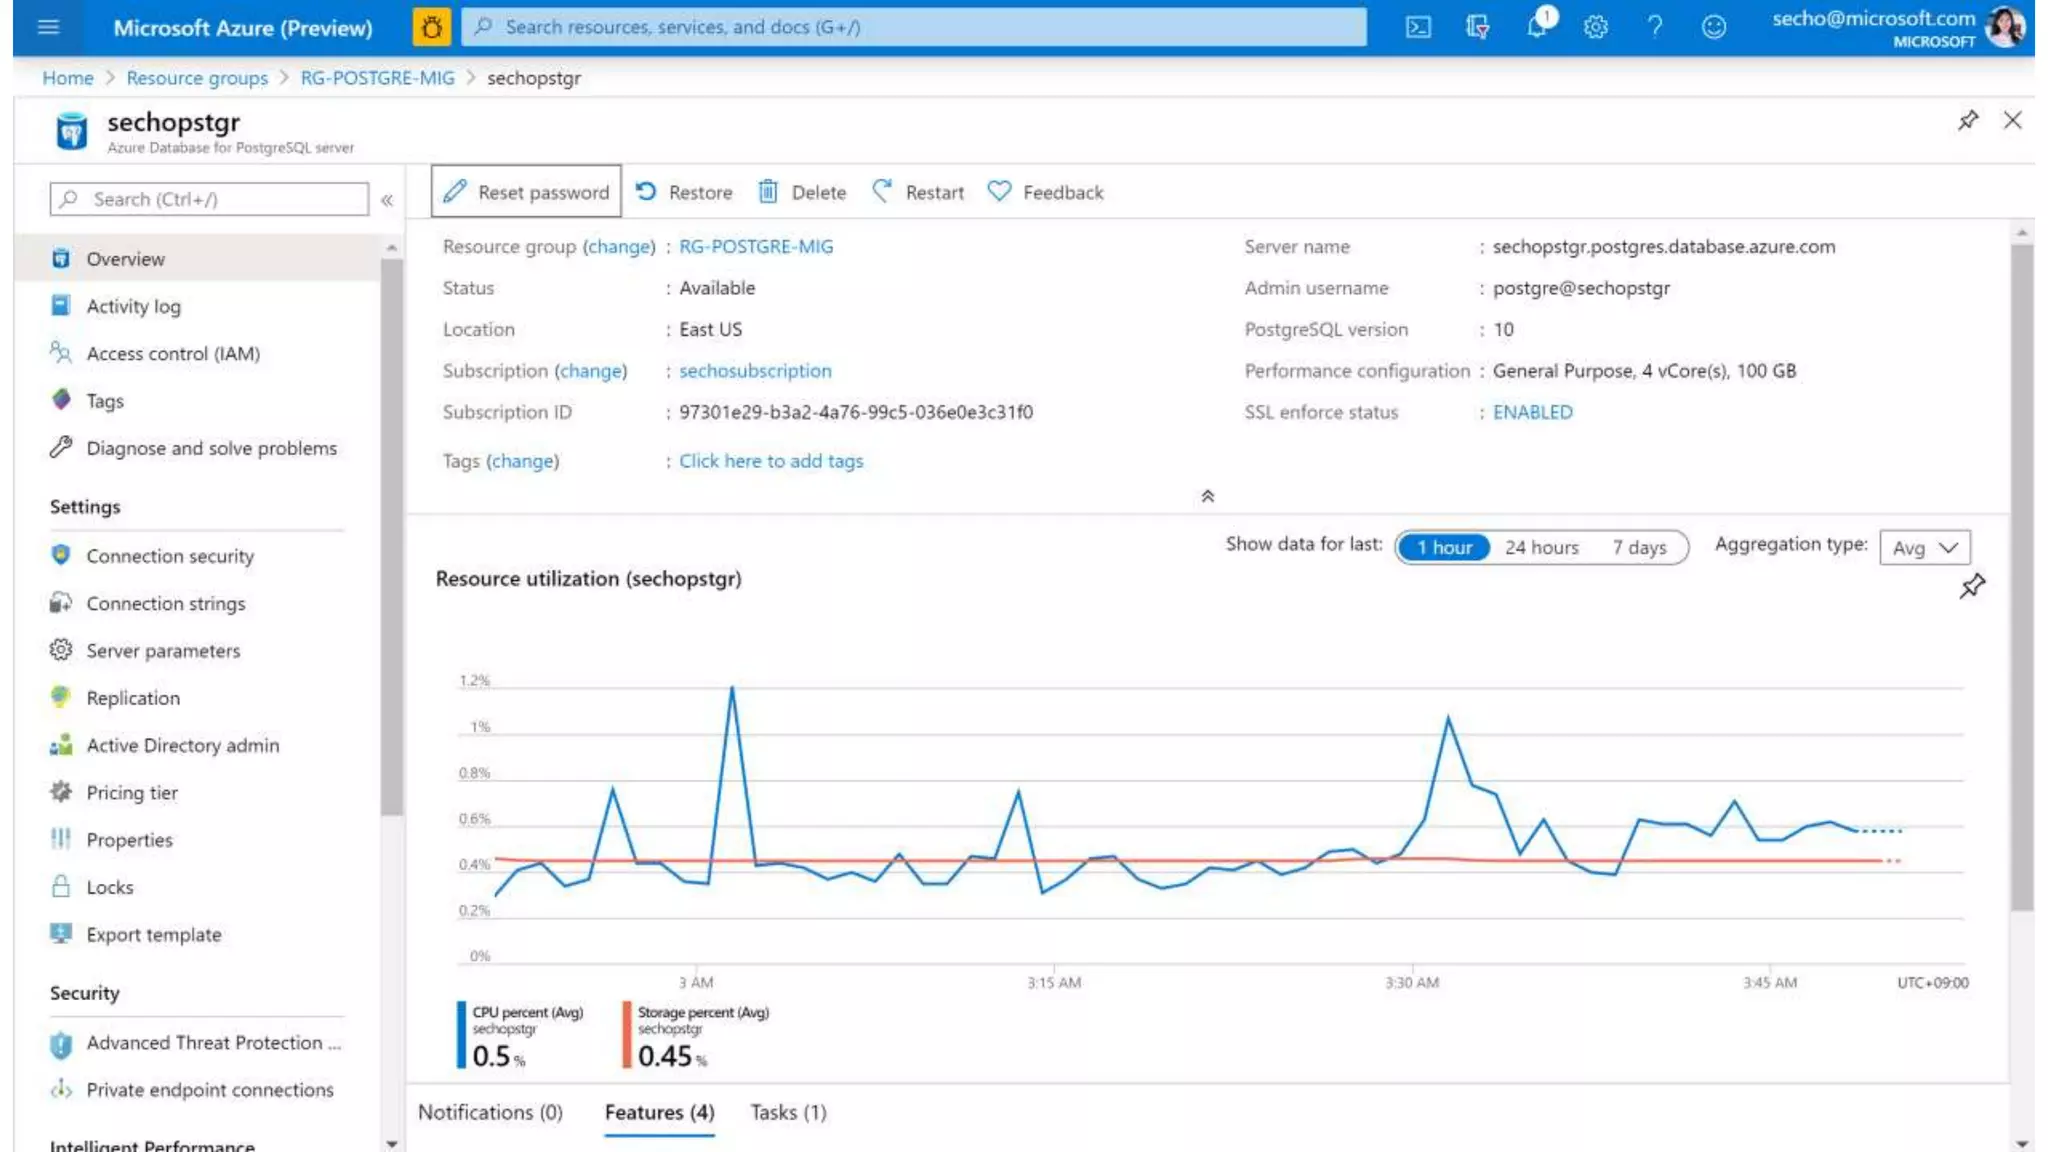The image size is (2048, 1152).
Task: Click the preview bug report icon
Action: click(432, 27)
